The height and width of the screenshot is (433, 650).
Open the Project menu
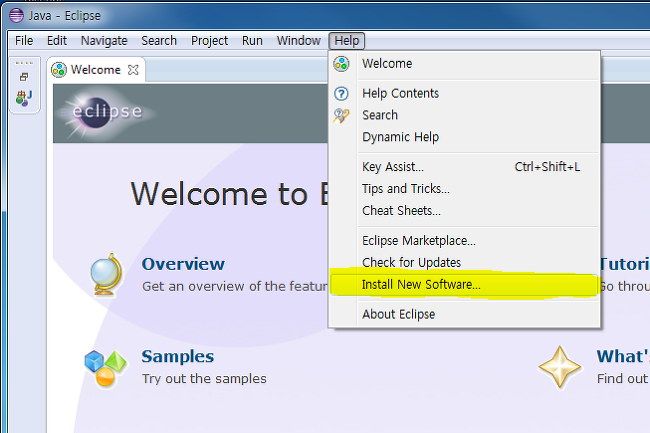(x=209, y=41)
